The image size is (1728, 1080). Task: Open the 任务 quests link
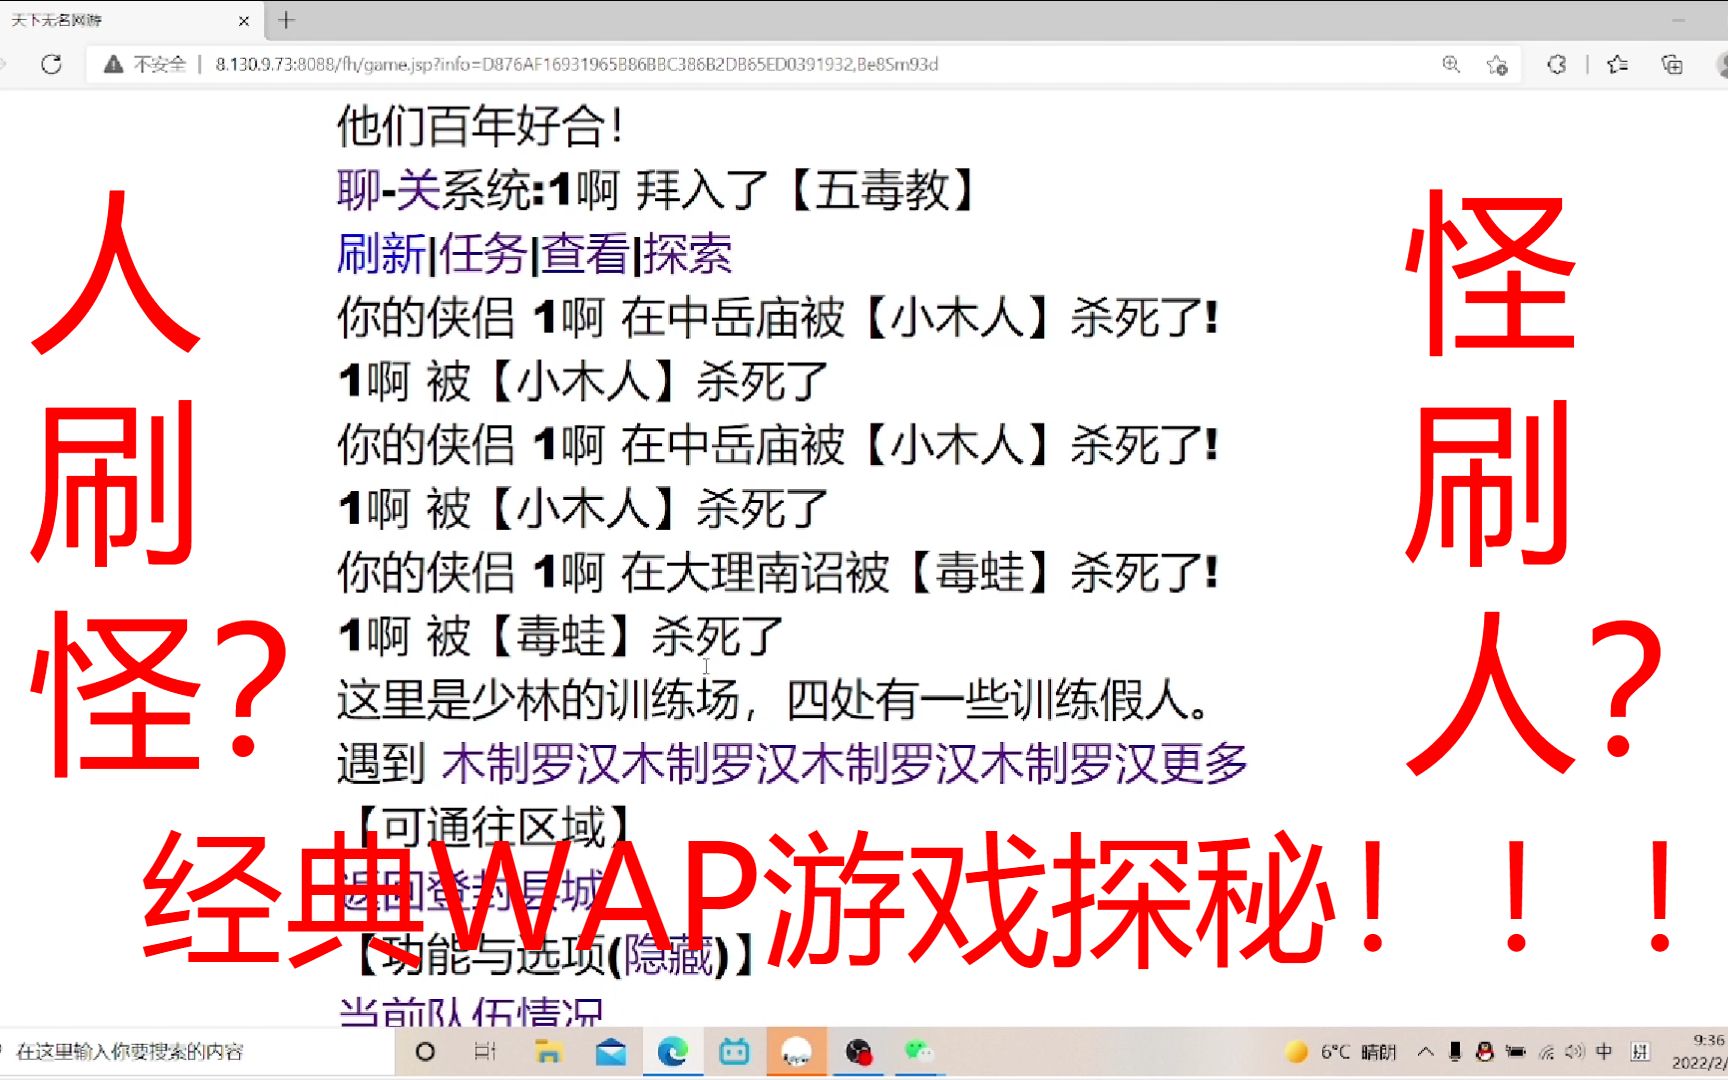pos(484,254)
